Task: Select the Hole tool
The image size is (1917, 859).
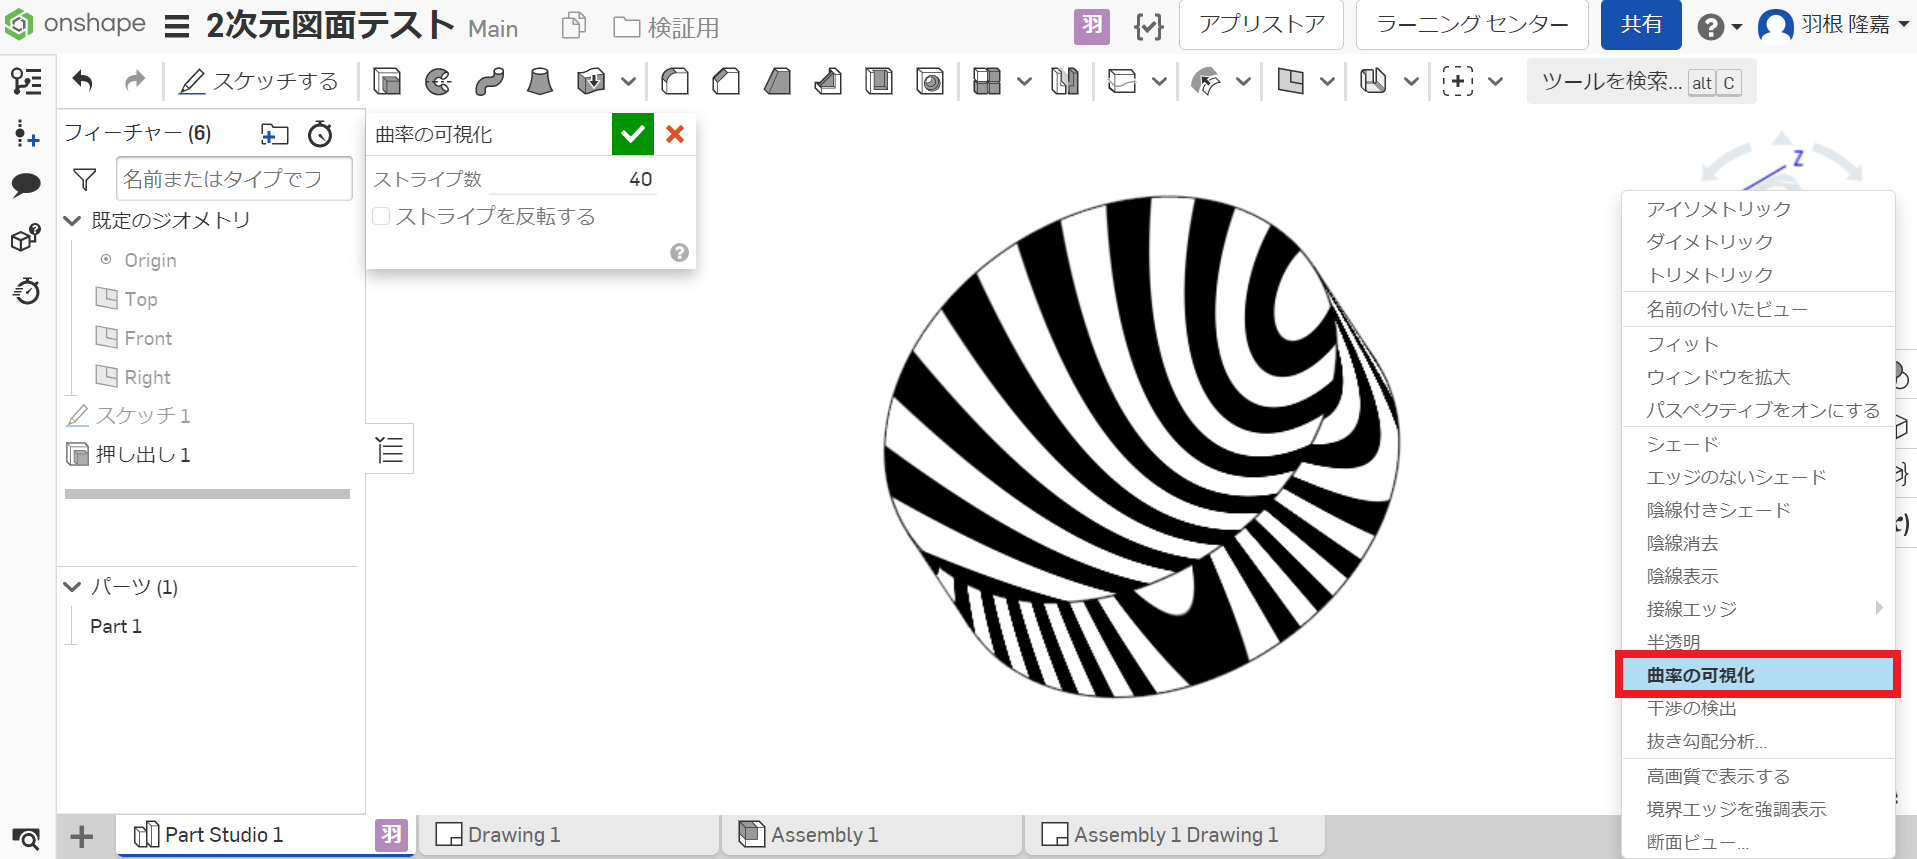Action: 930,81
